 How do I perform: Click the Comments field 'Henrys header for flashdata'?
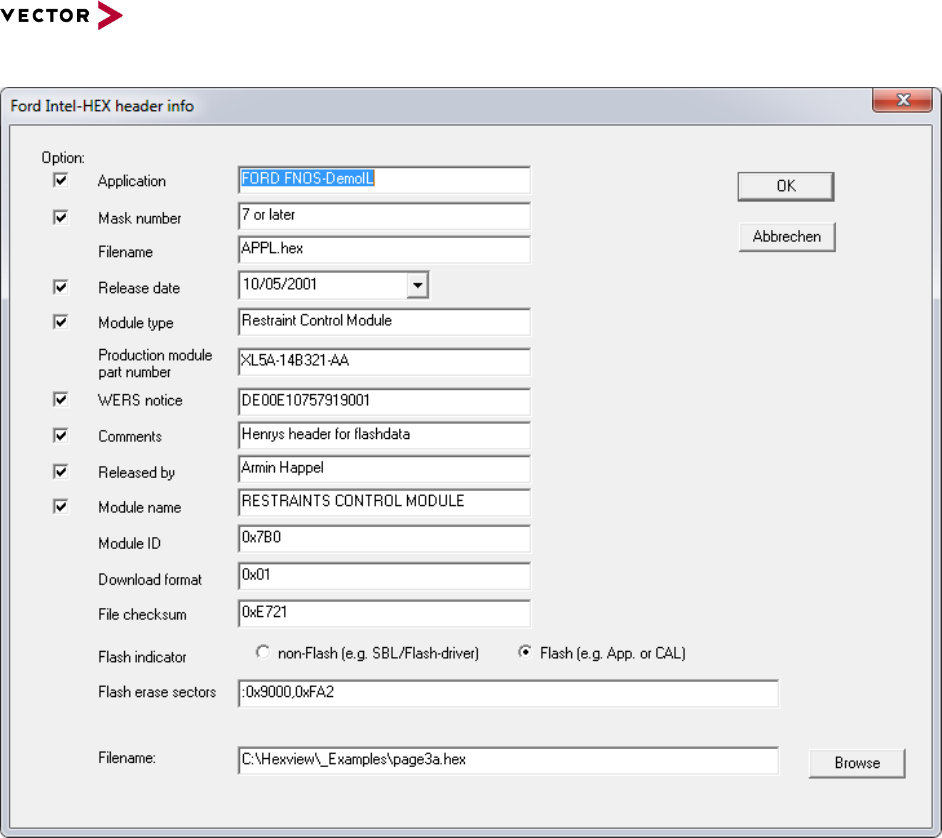click(384, 436)
